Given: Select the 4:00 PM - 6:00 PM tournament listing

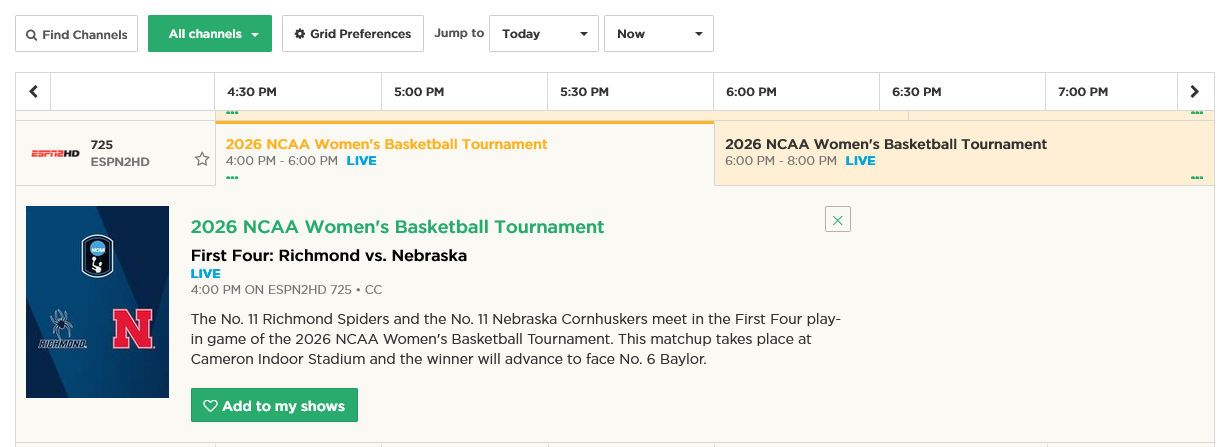Looking at the screenshot, I should click(x=386, y=144).
